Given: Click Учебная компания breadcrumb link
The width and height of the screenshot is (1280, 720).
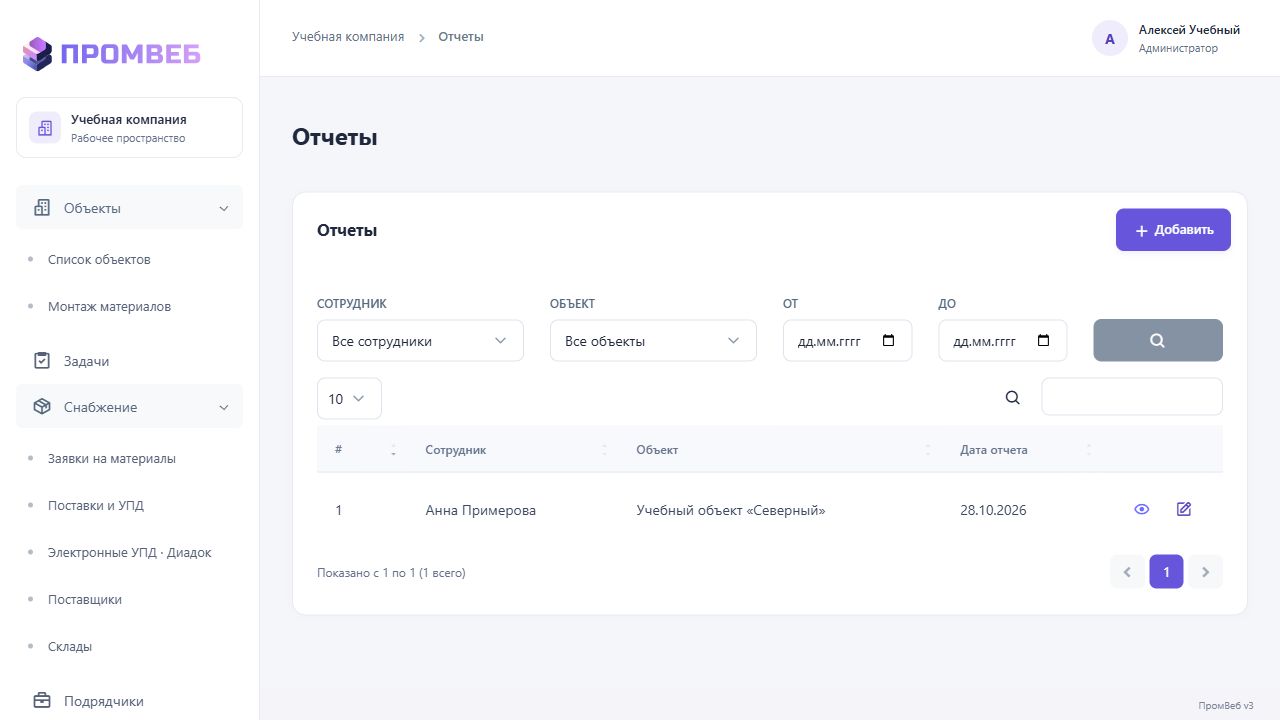Looking at the screenshot, I should coord(348,36).
